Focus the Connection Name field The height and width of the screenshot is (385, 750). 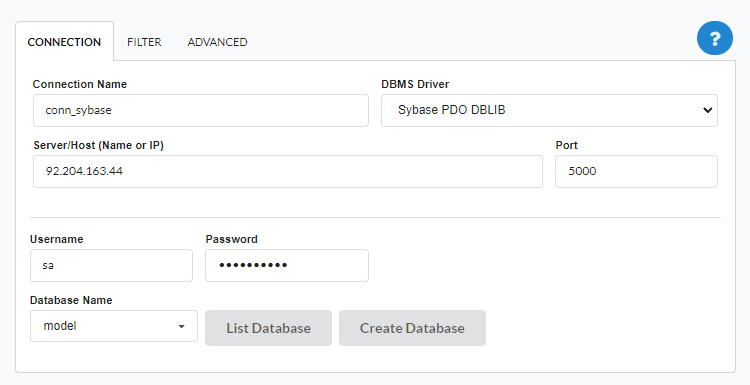pyautogui.click(x=201, y=110)
